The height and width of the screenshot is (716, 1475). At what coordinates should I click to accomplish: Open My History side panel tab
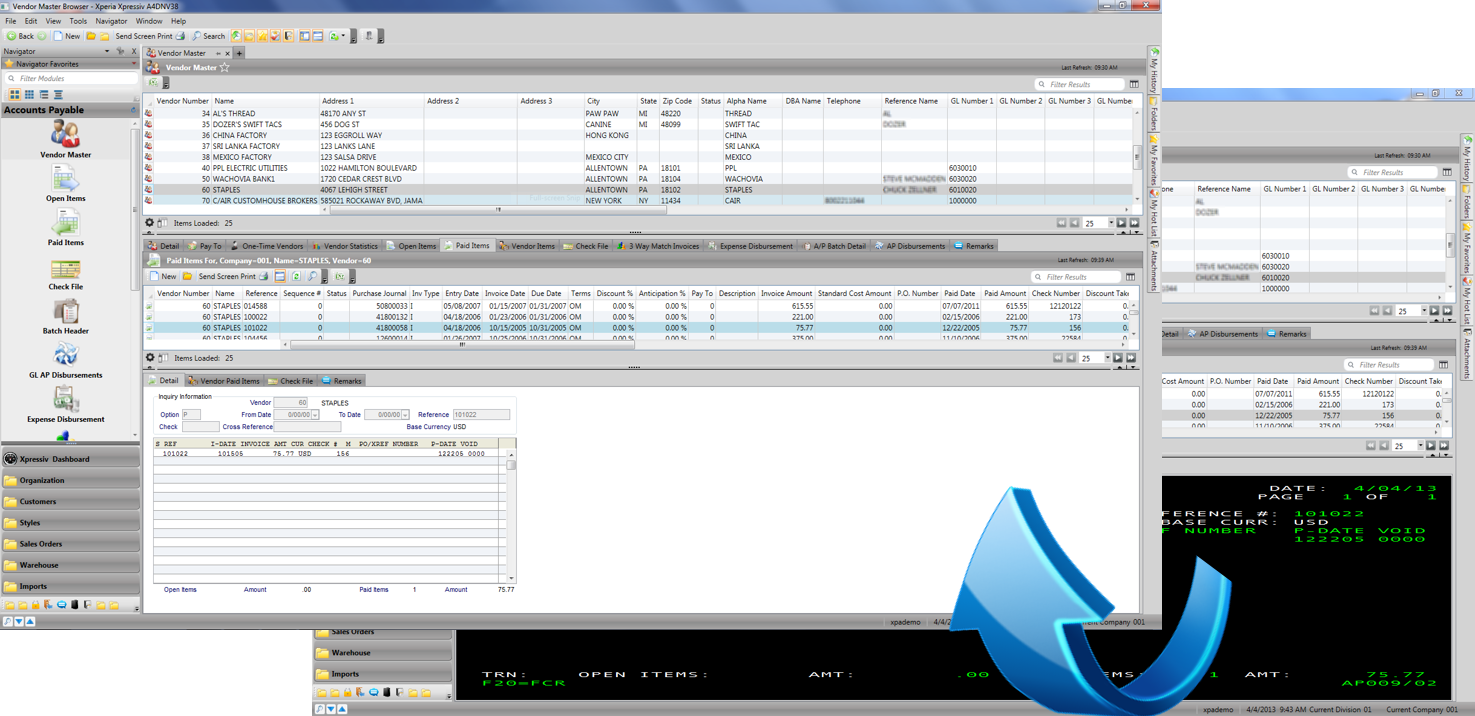(x=1154, y=72)
